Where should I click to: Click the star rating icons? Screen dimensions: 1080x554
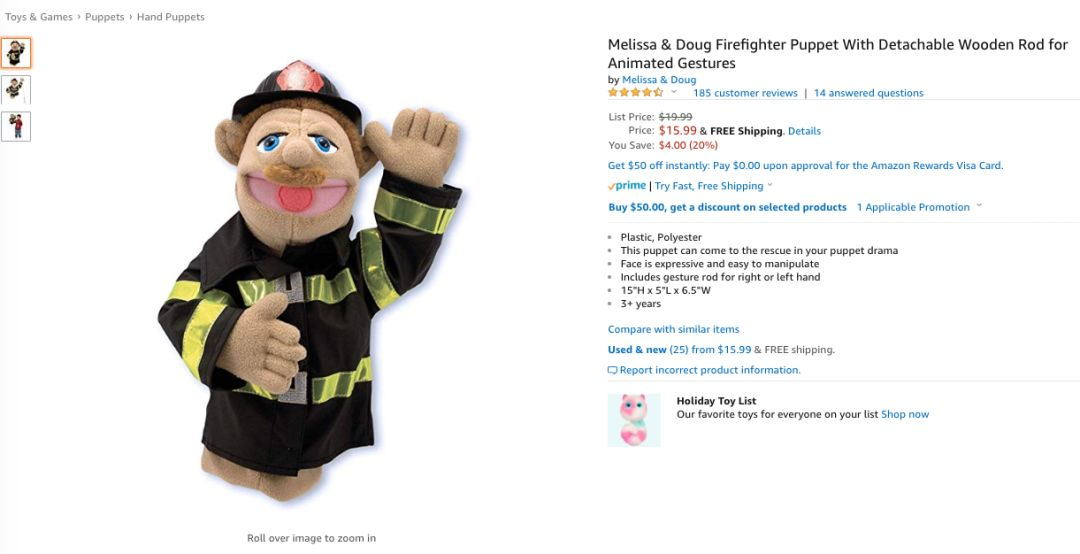pos(636,92)
